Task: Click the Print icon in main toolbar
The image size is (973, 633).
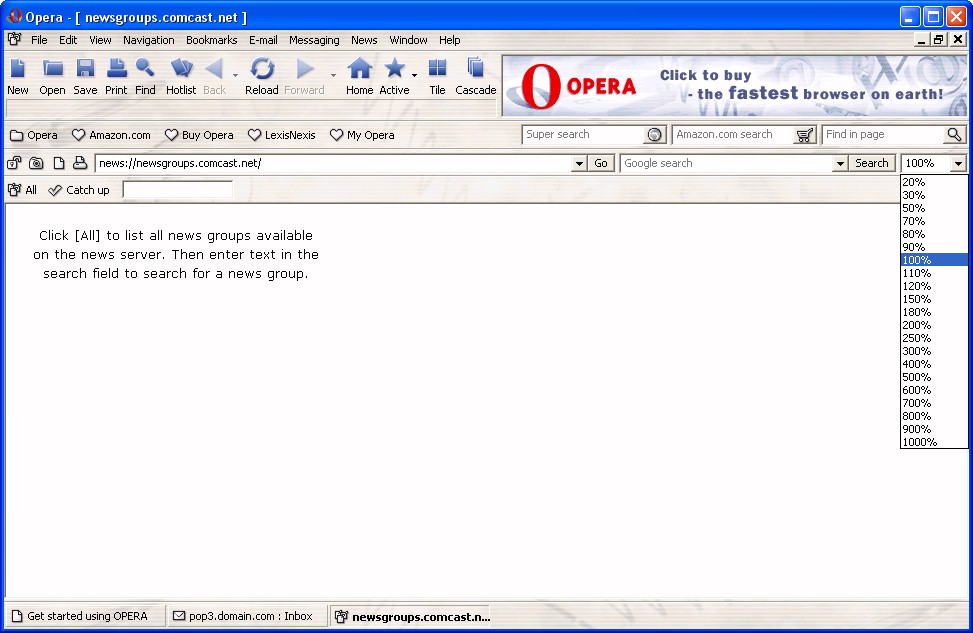Action: point(116,69)
